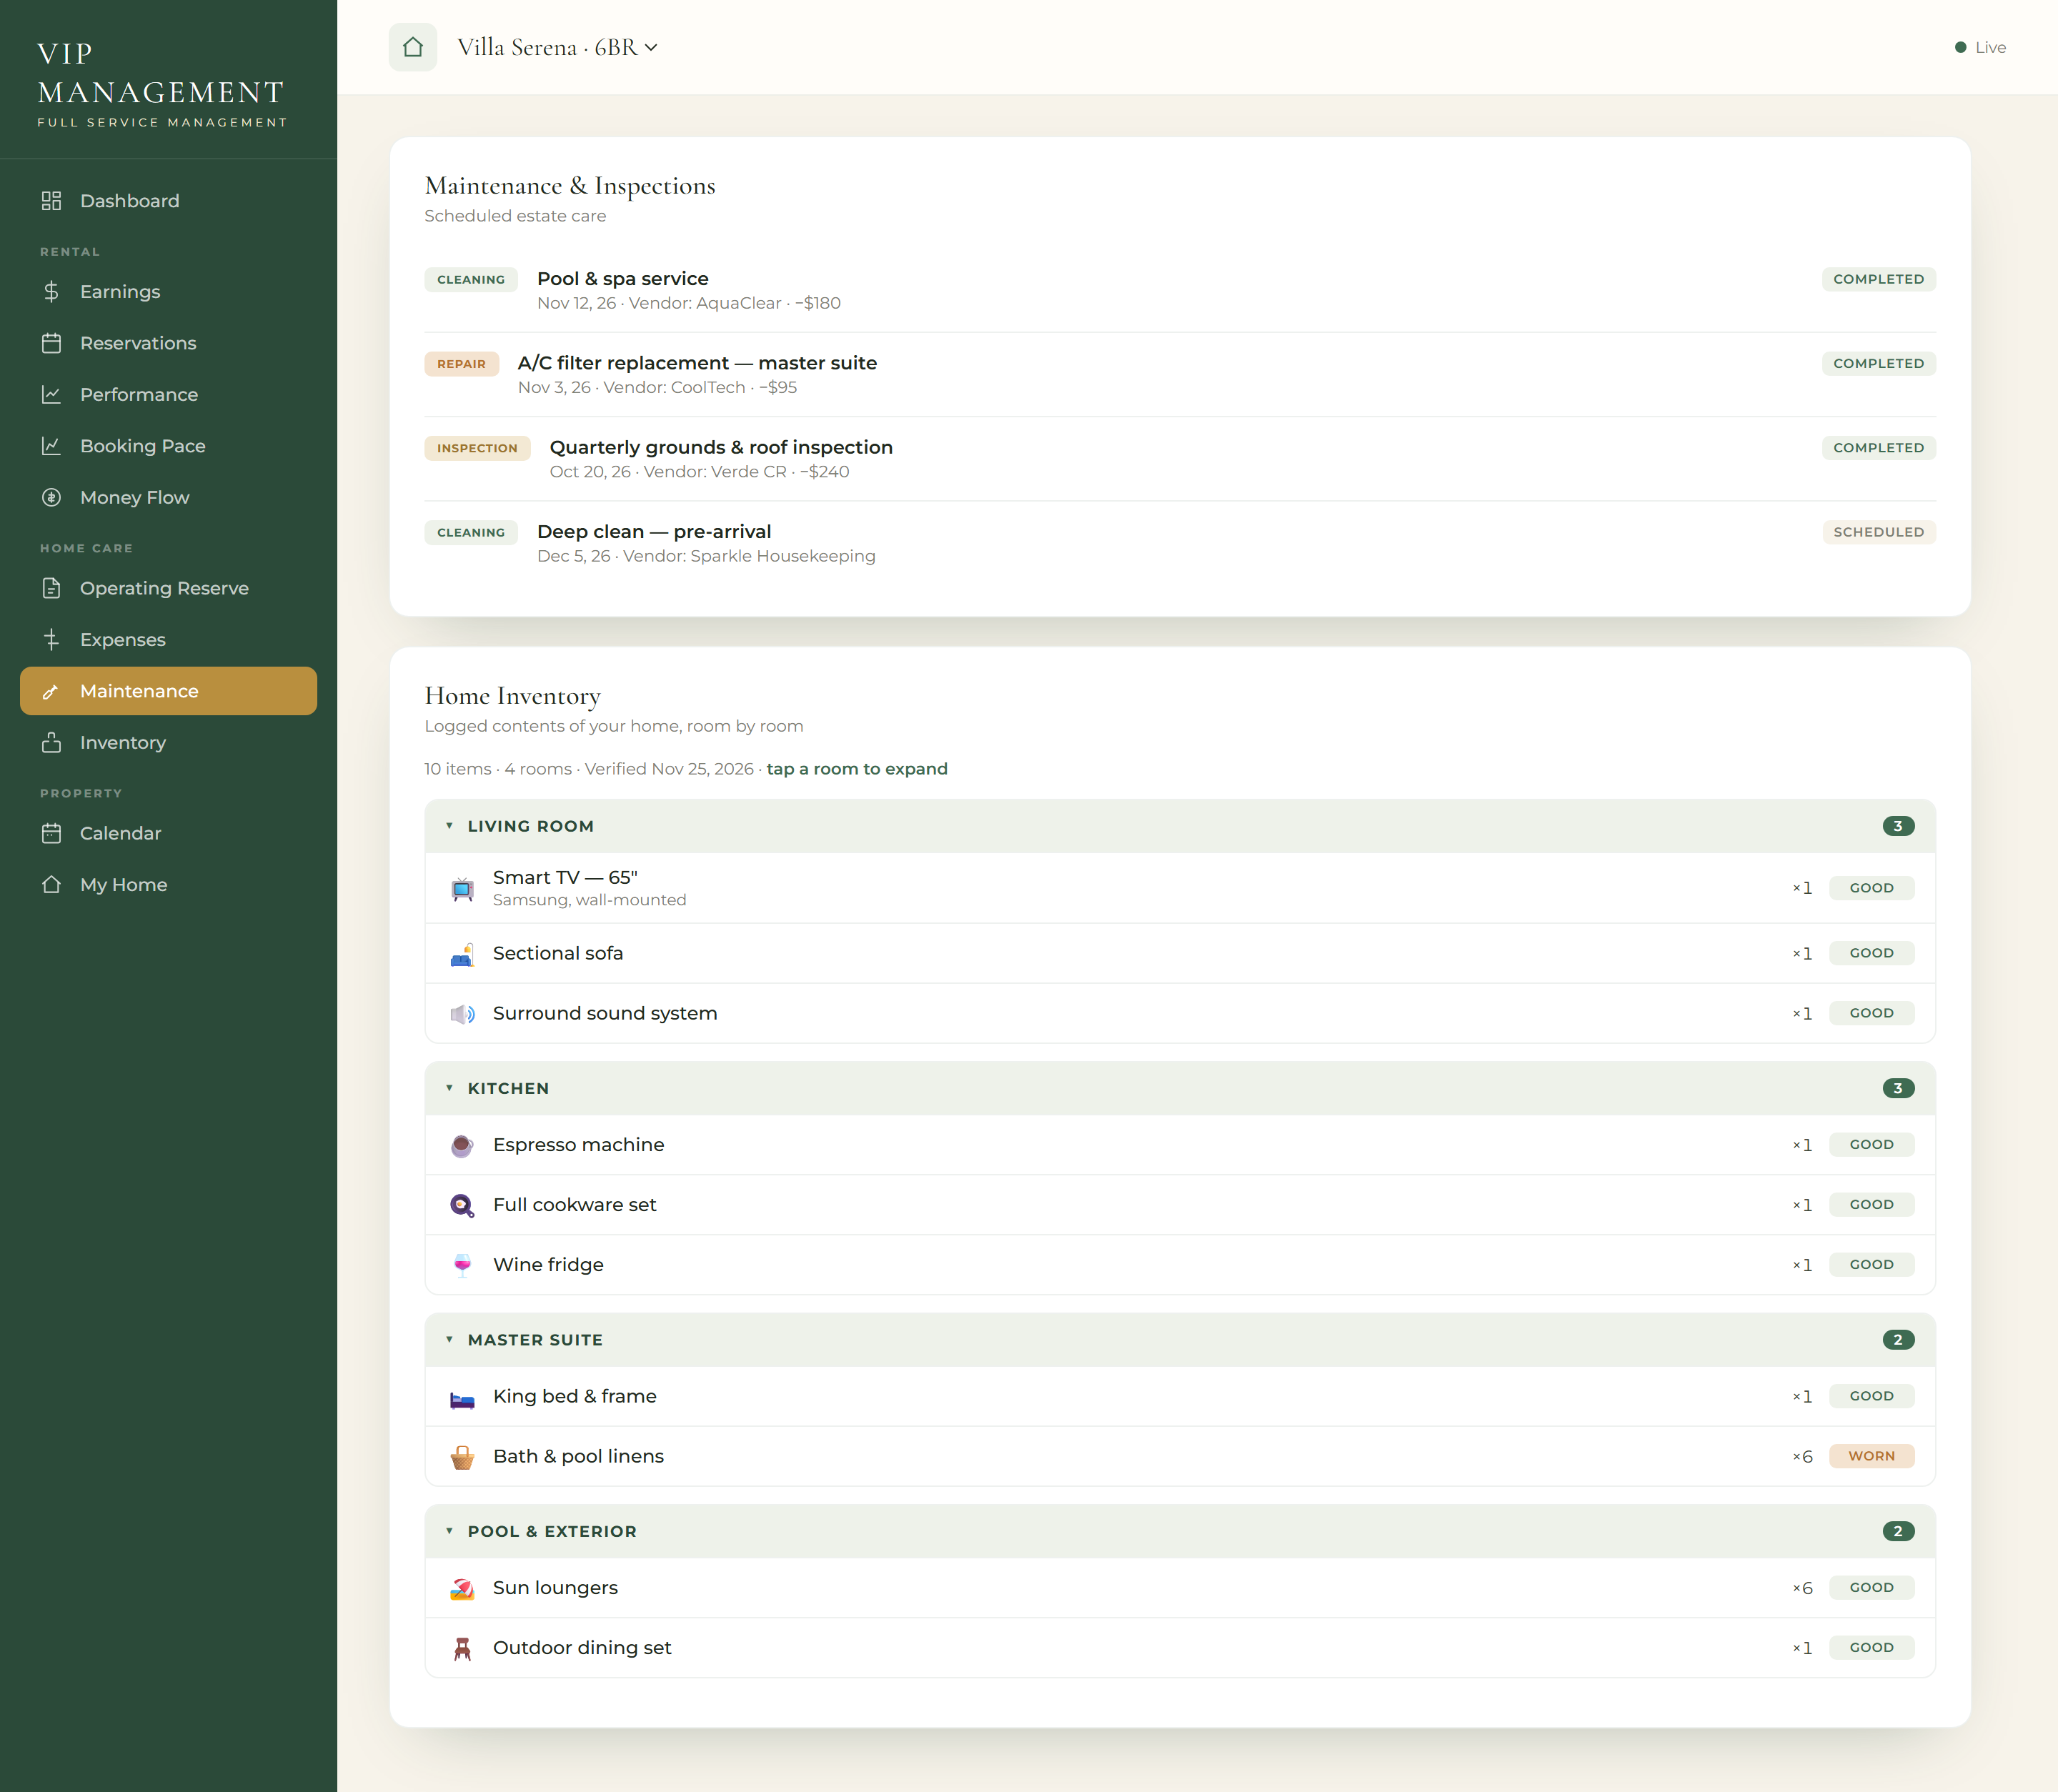Click COMPLETED badge for Quarterly inspection
Viewport: 2058px width, 1792px height.
tap(1879, 448)
